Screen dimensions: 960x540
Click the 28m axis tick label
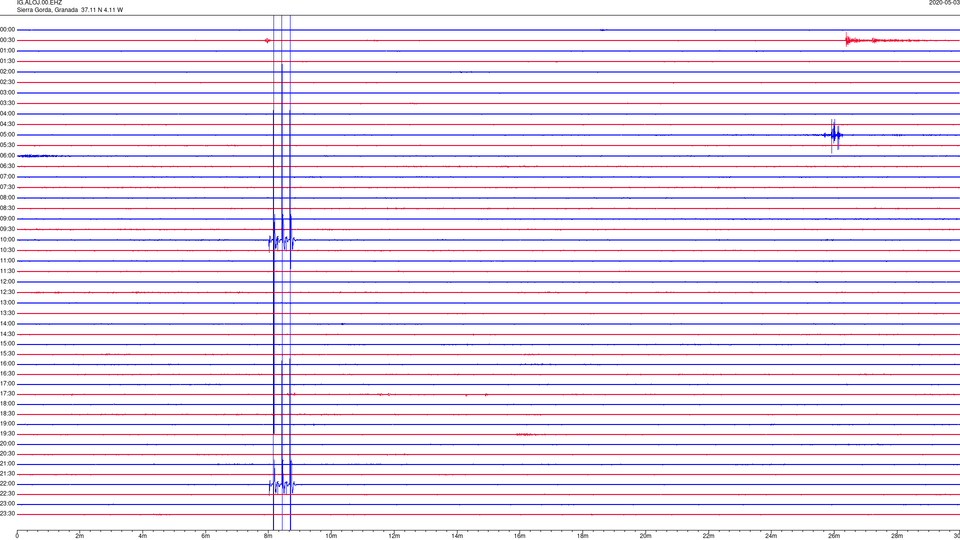point(897,536)
